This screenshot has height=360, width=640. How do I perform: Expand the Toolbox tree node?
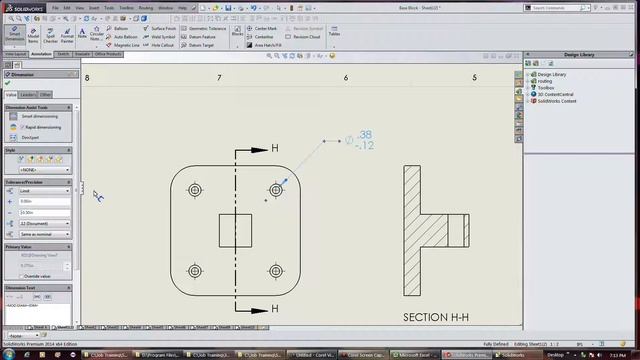528,88
